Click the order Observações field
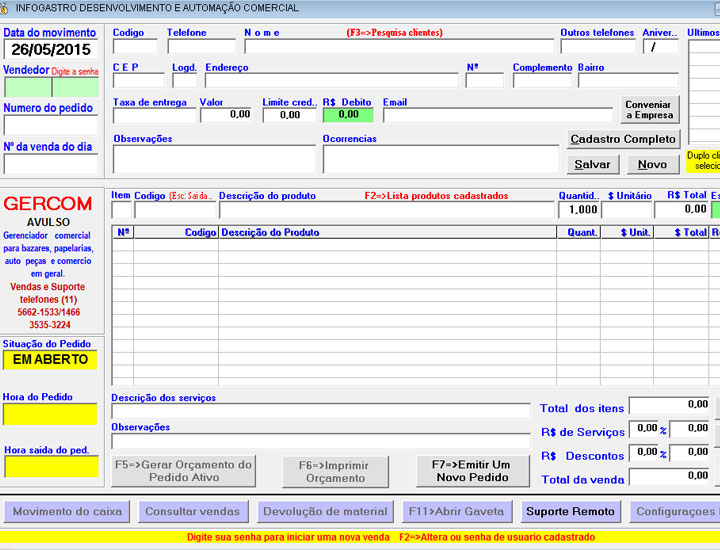The image size is (720, 550). coord(321,441)
